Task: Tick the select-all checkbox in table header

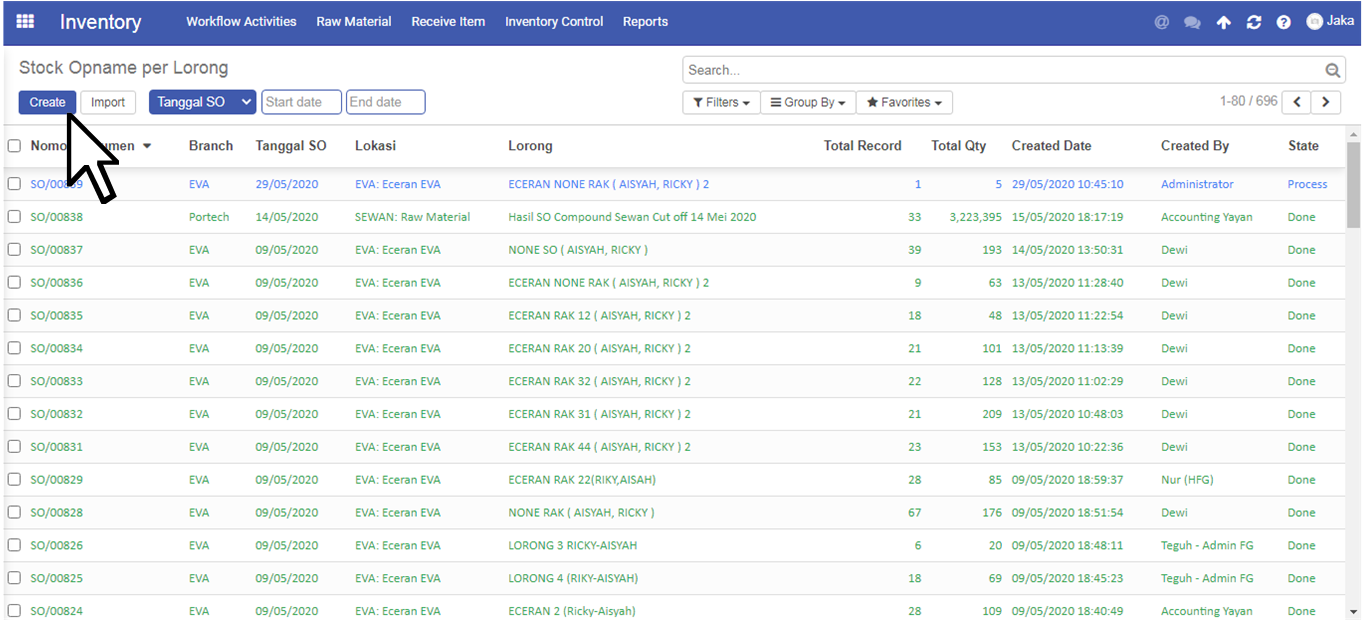Action: (x=14, y=146)
